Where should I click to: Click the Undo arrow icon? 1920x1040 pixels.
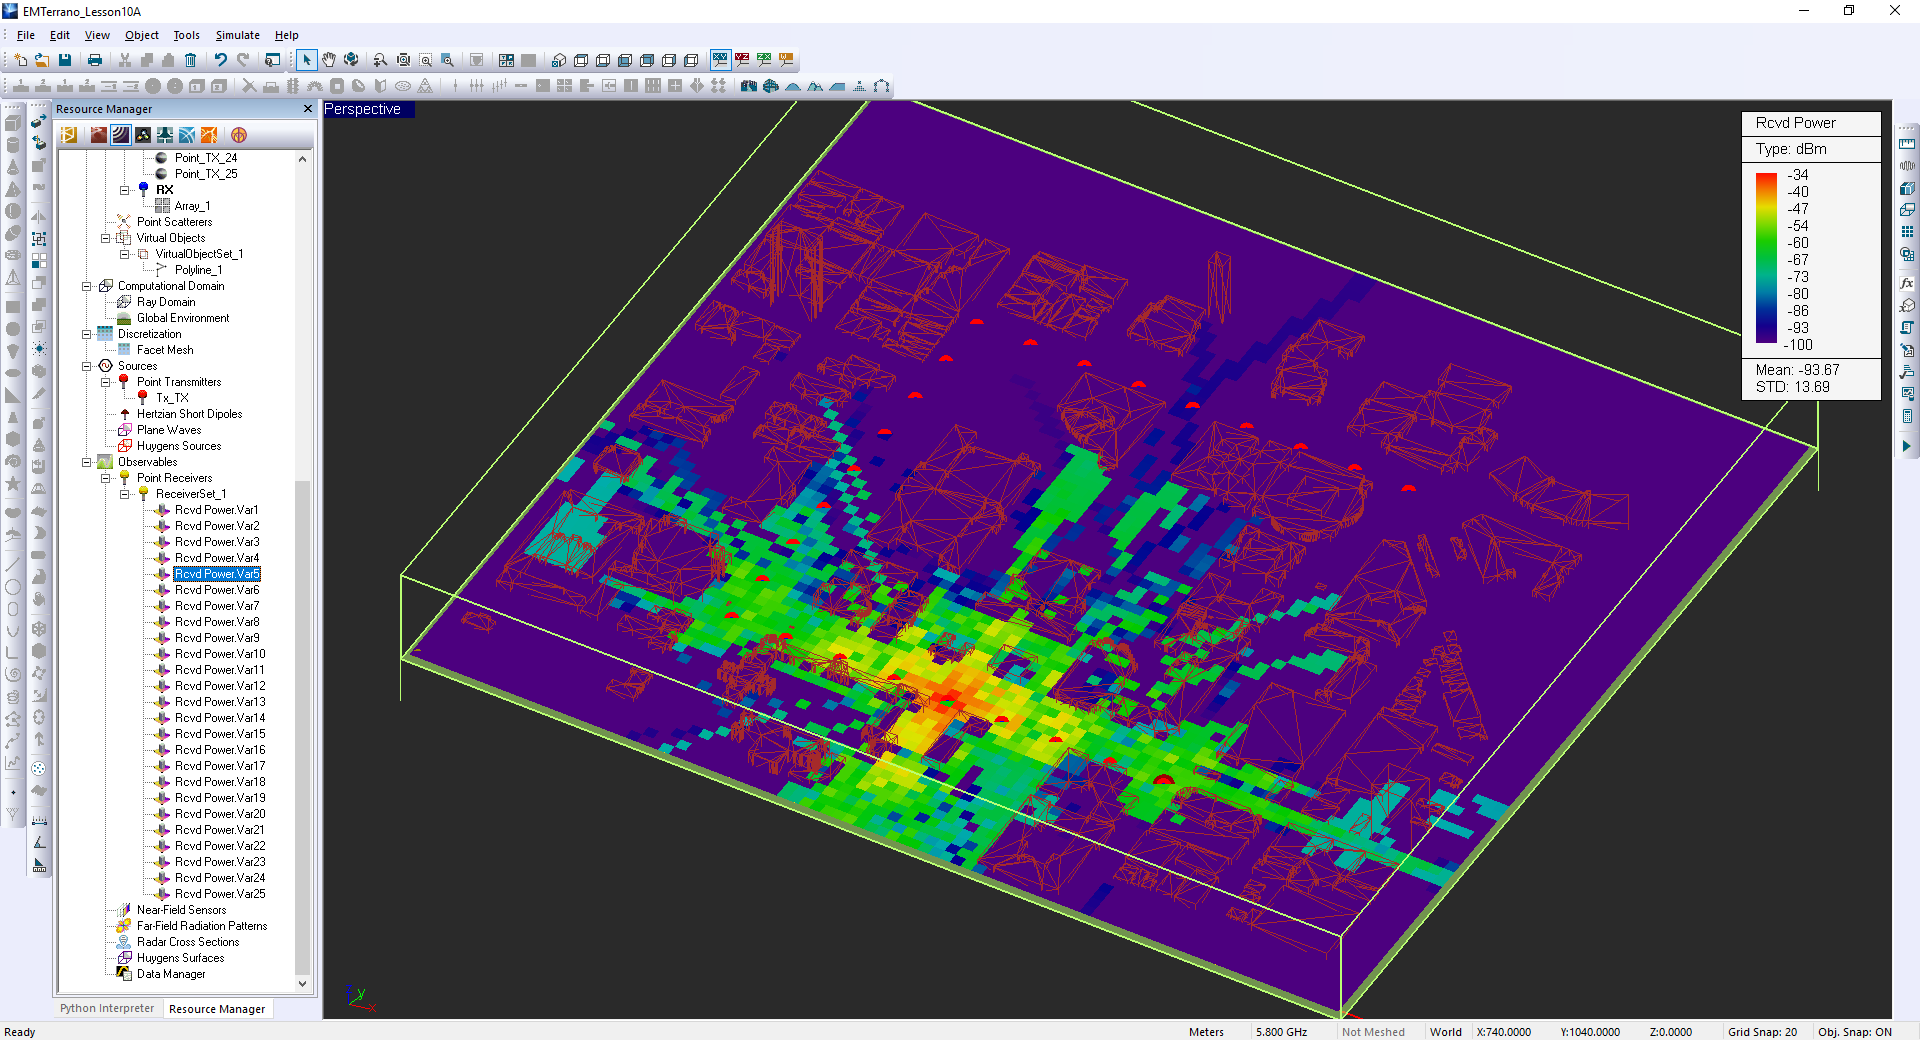[221, 60]
